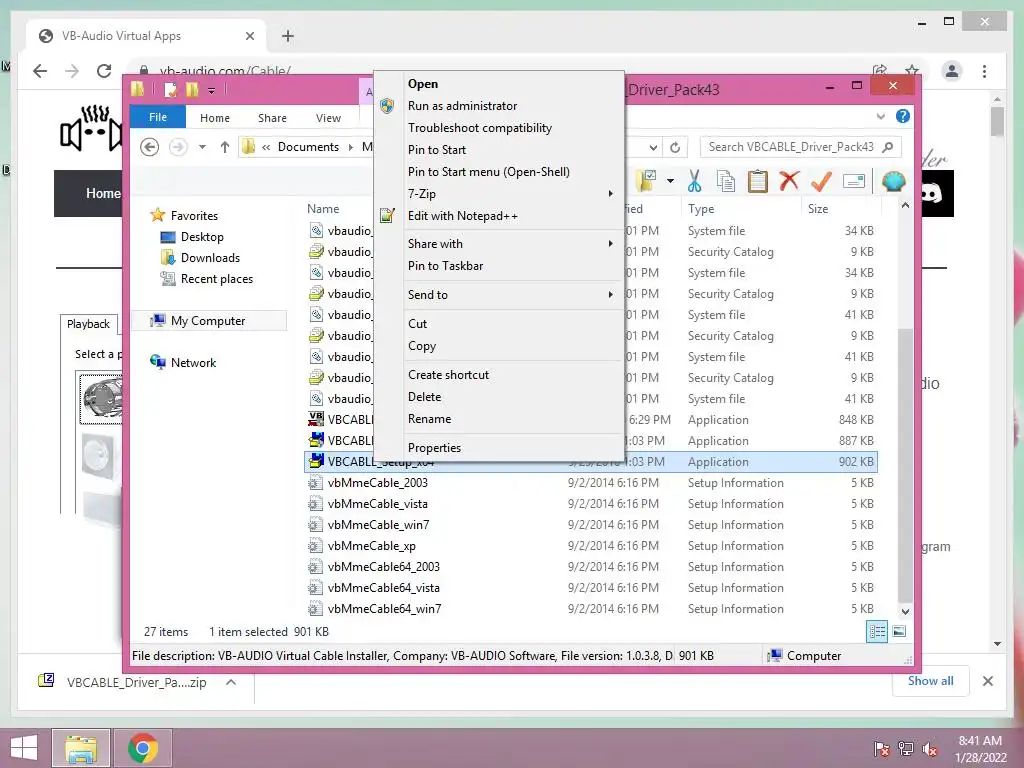
Task: Click Explorer back arrow button
Action: pyautogui.click(x=150, y=147)
